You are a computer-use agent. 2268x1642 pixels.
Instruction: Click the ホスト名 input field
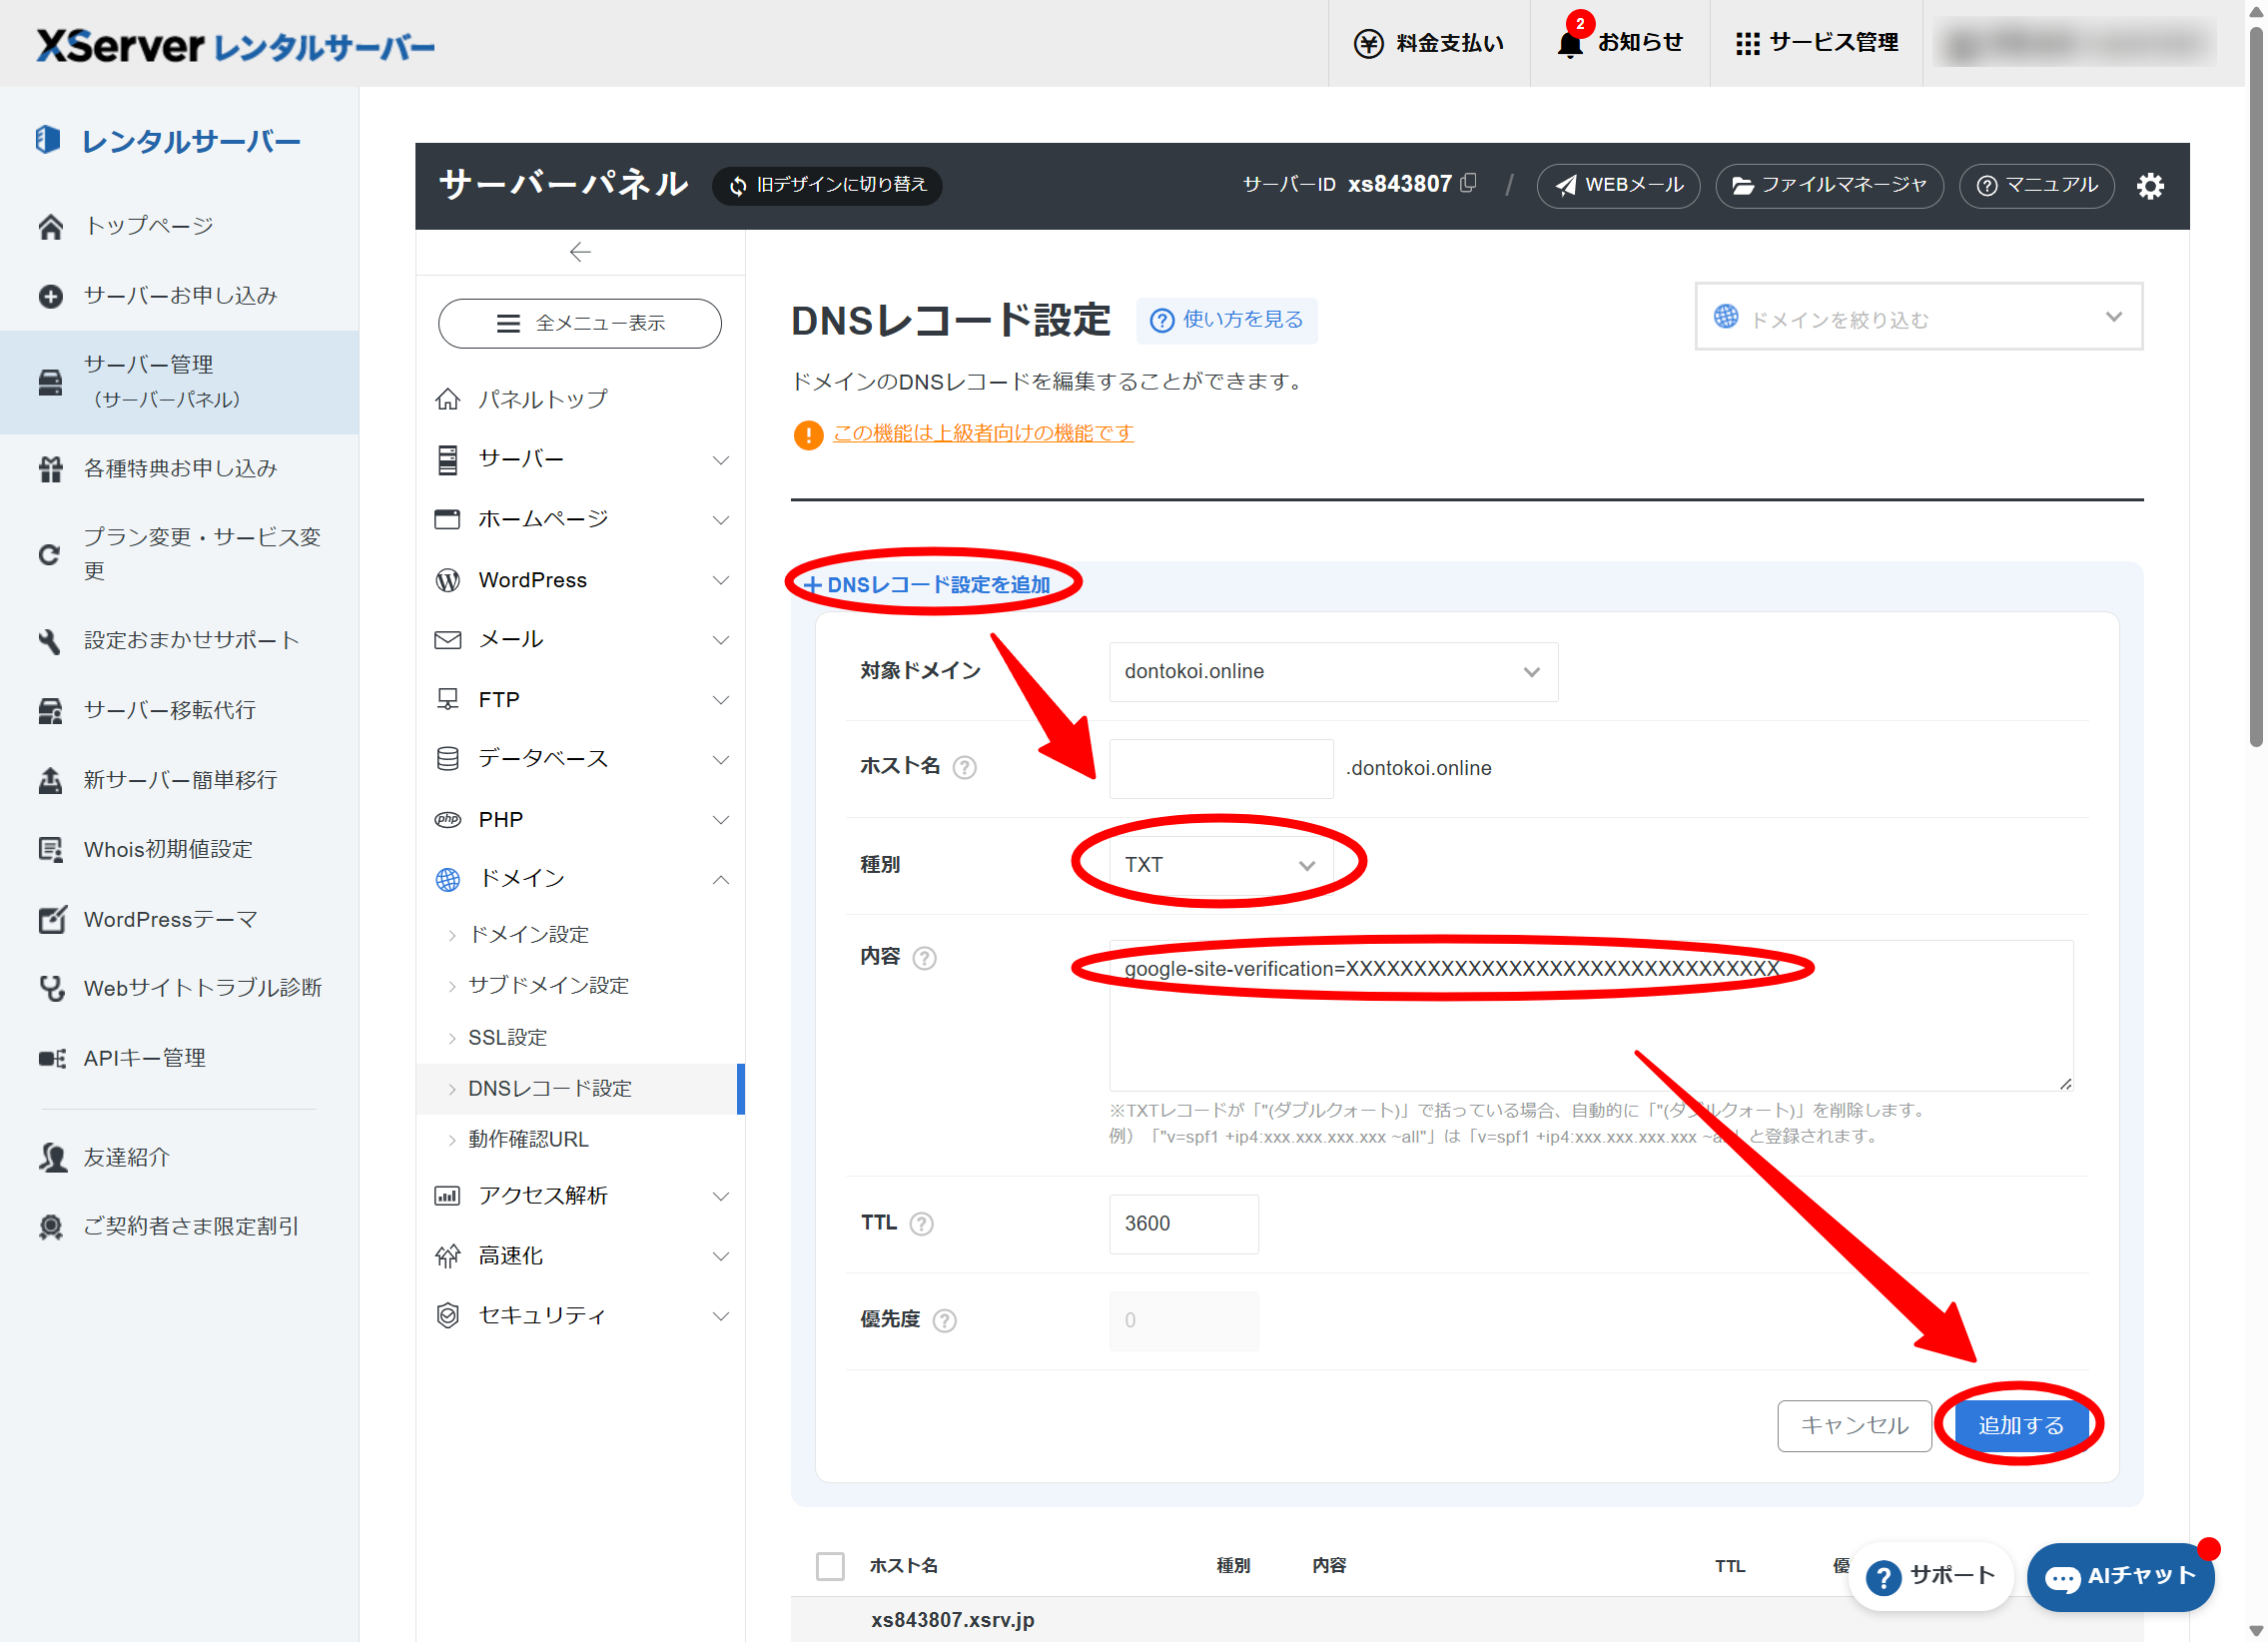click(1220, 768)
